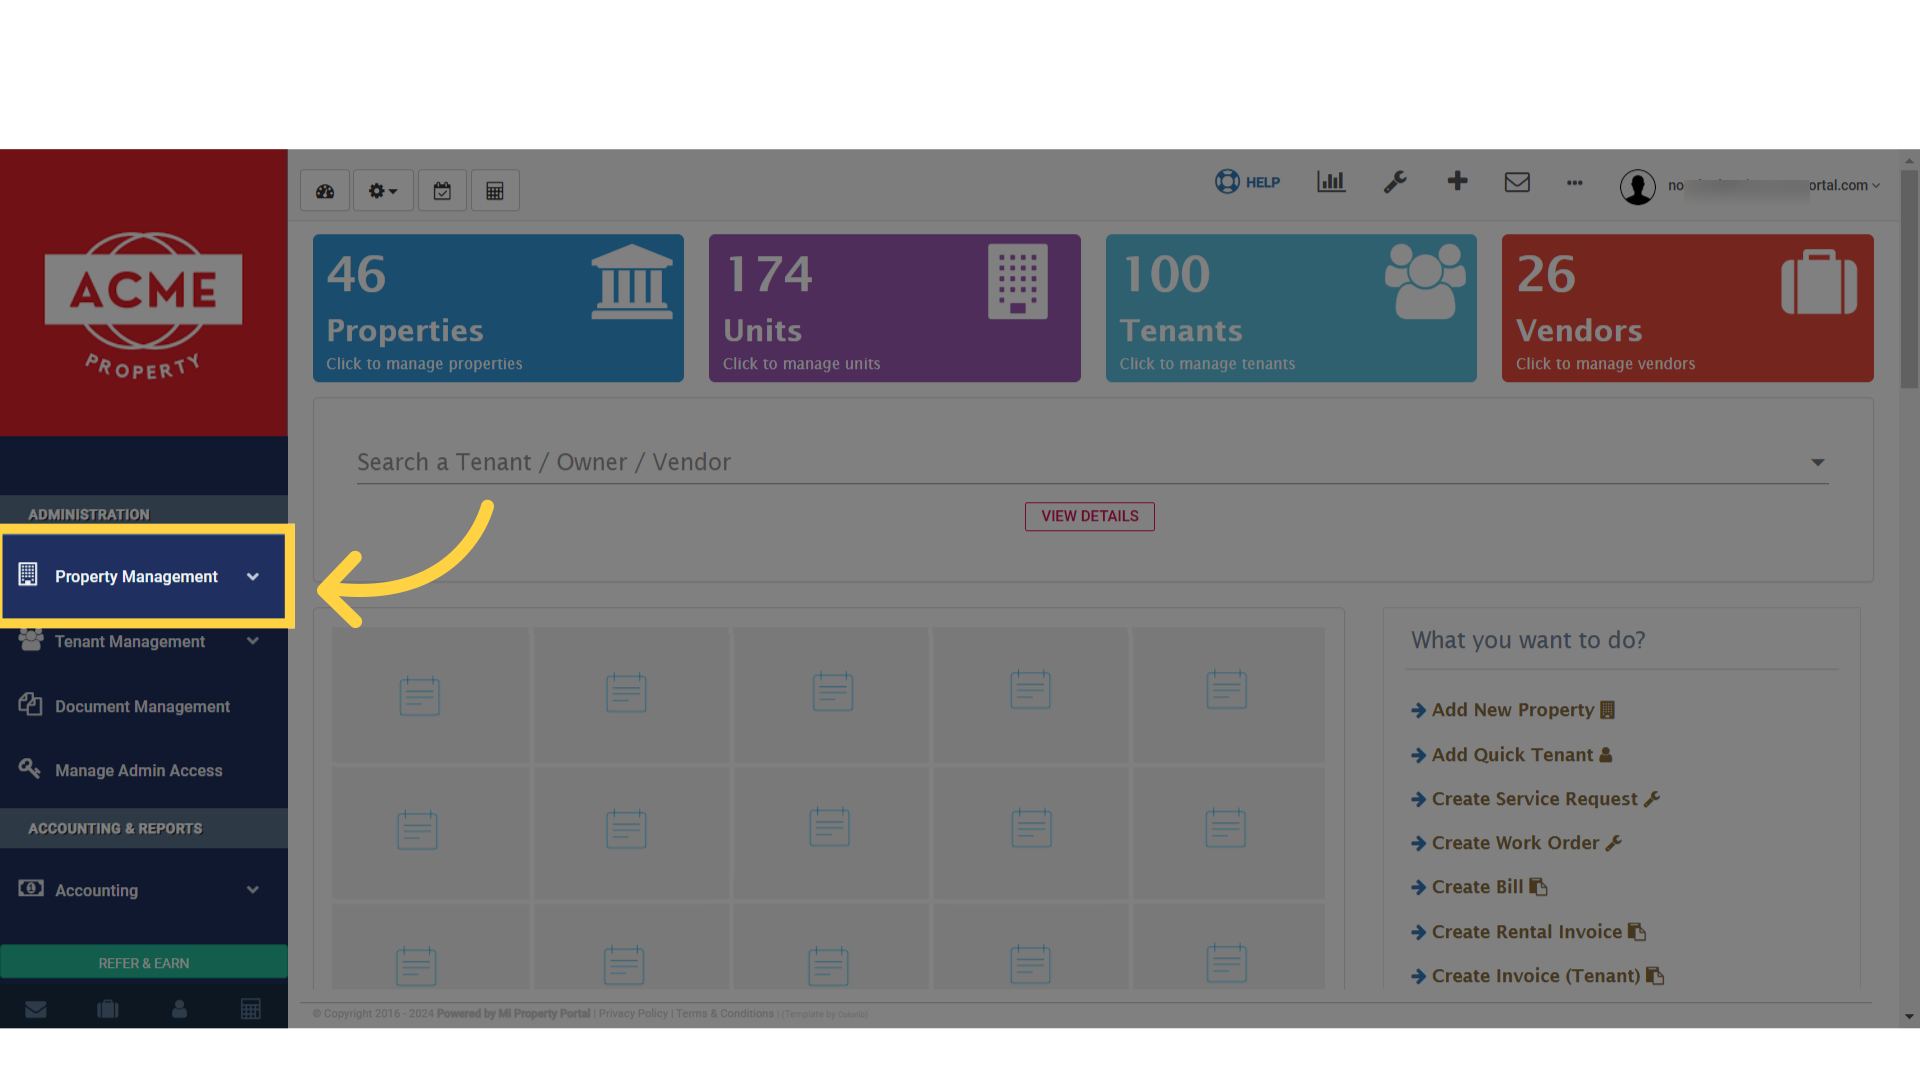Click the briefcase icon at the sidebar bottom
The image size is (1920, 1080).
point(108,1009)
